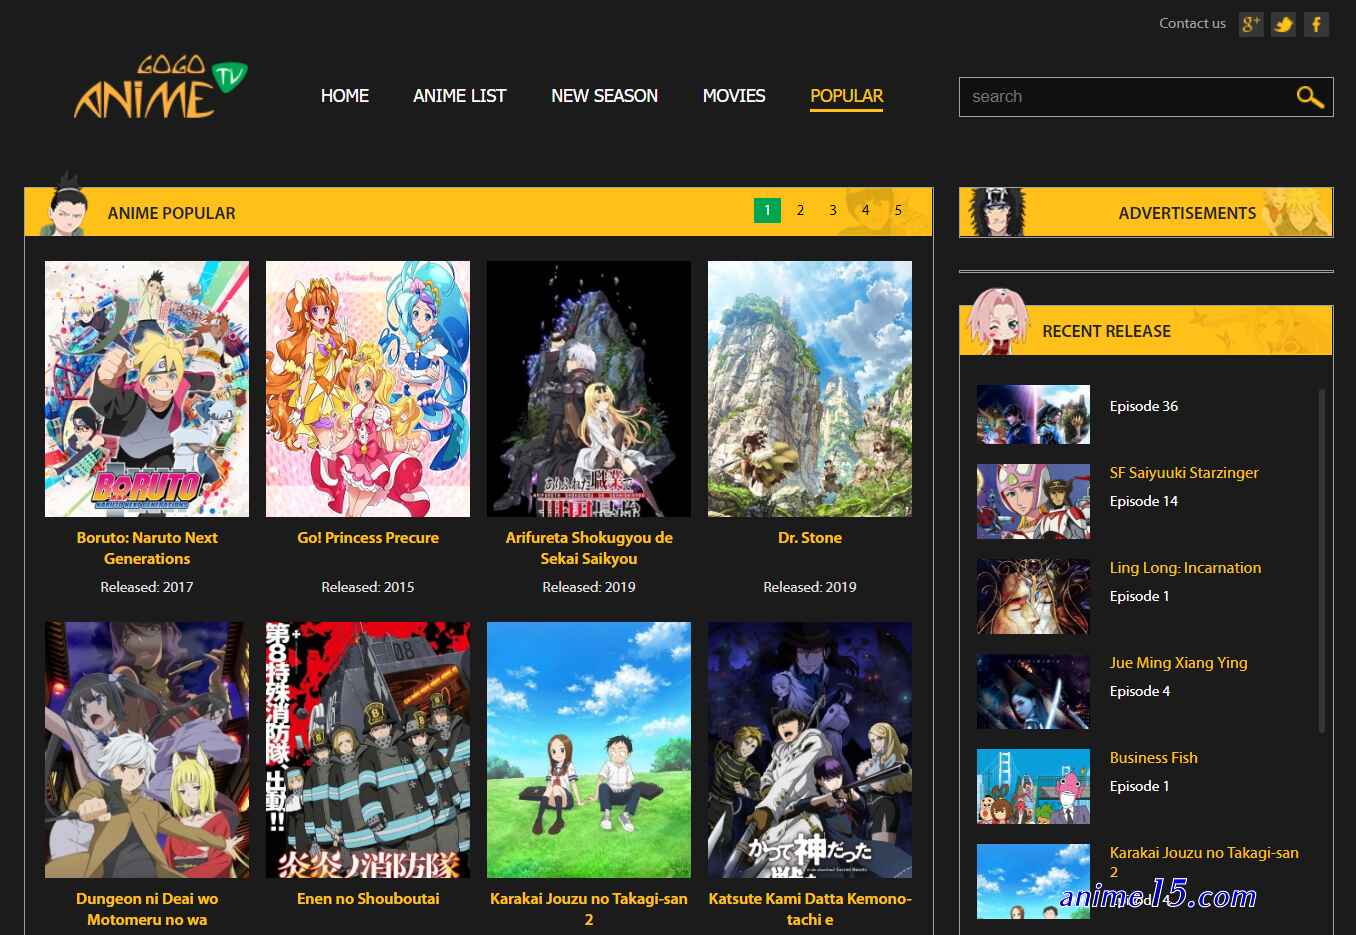Click Episode 14 under SF Saiyuuki Starzinger

(1144, 501)
